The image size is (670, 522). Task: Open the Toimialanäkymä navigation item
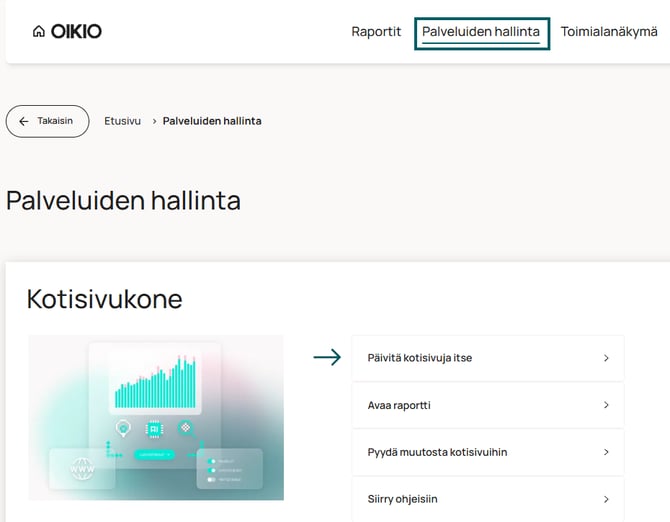[609, 32]
